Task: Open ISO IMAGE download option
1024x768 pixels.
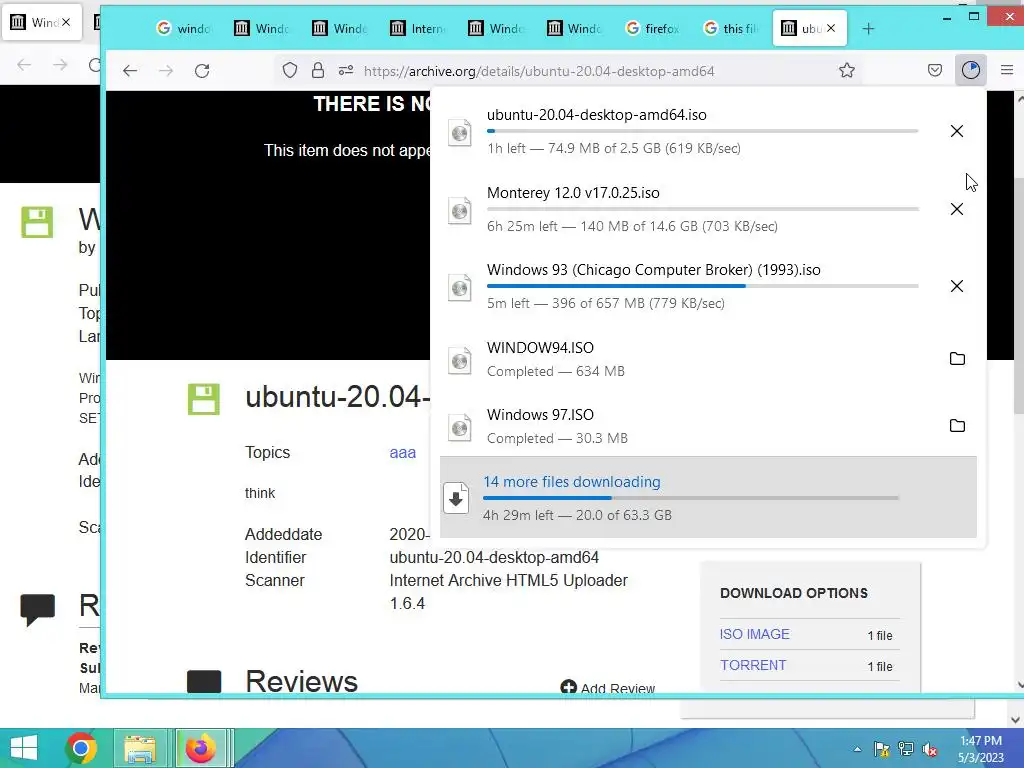Action: point(754,634)
